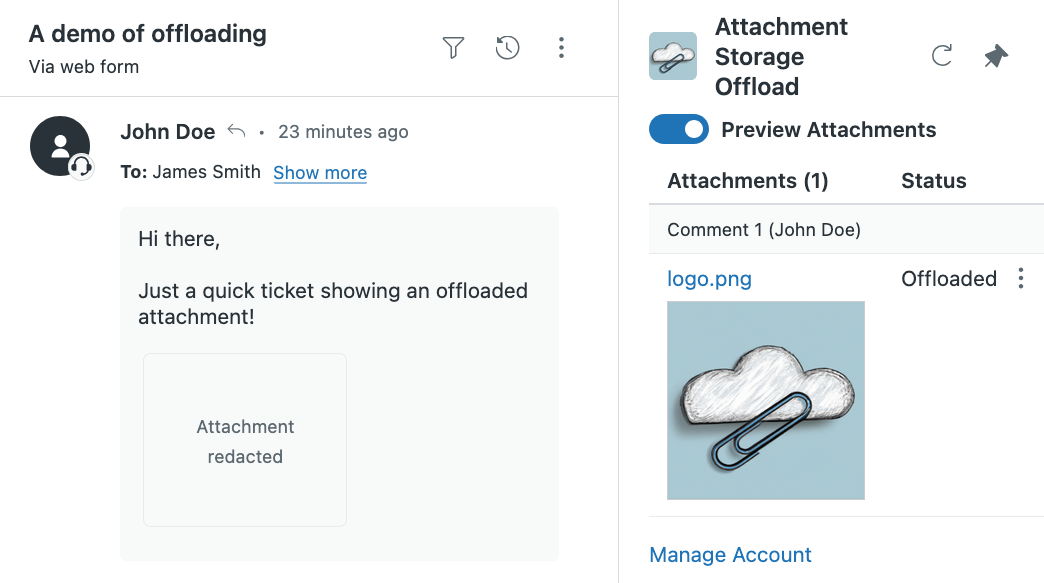Show ticket events history clock icon
This screenshot has width=1044, height=583.
coord(507,47)
